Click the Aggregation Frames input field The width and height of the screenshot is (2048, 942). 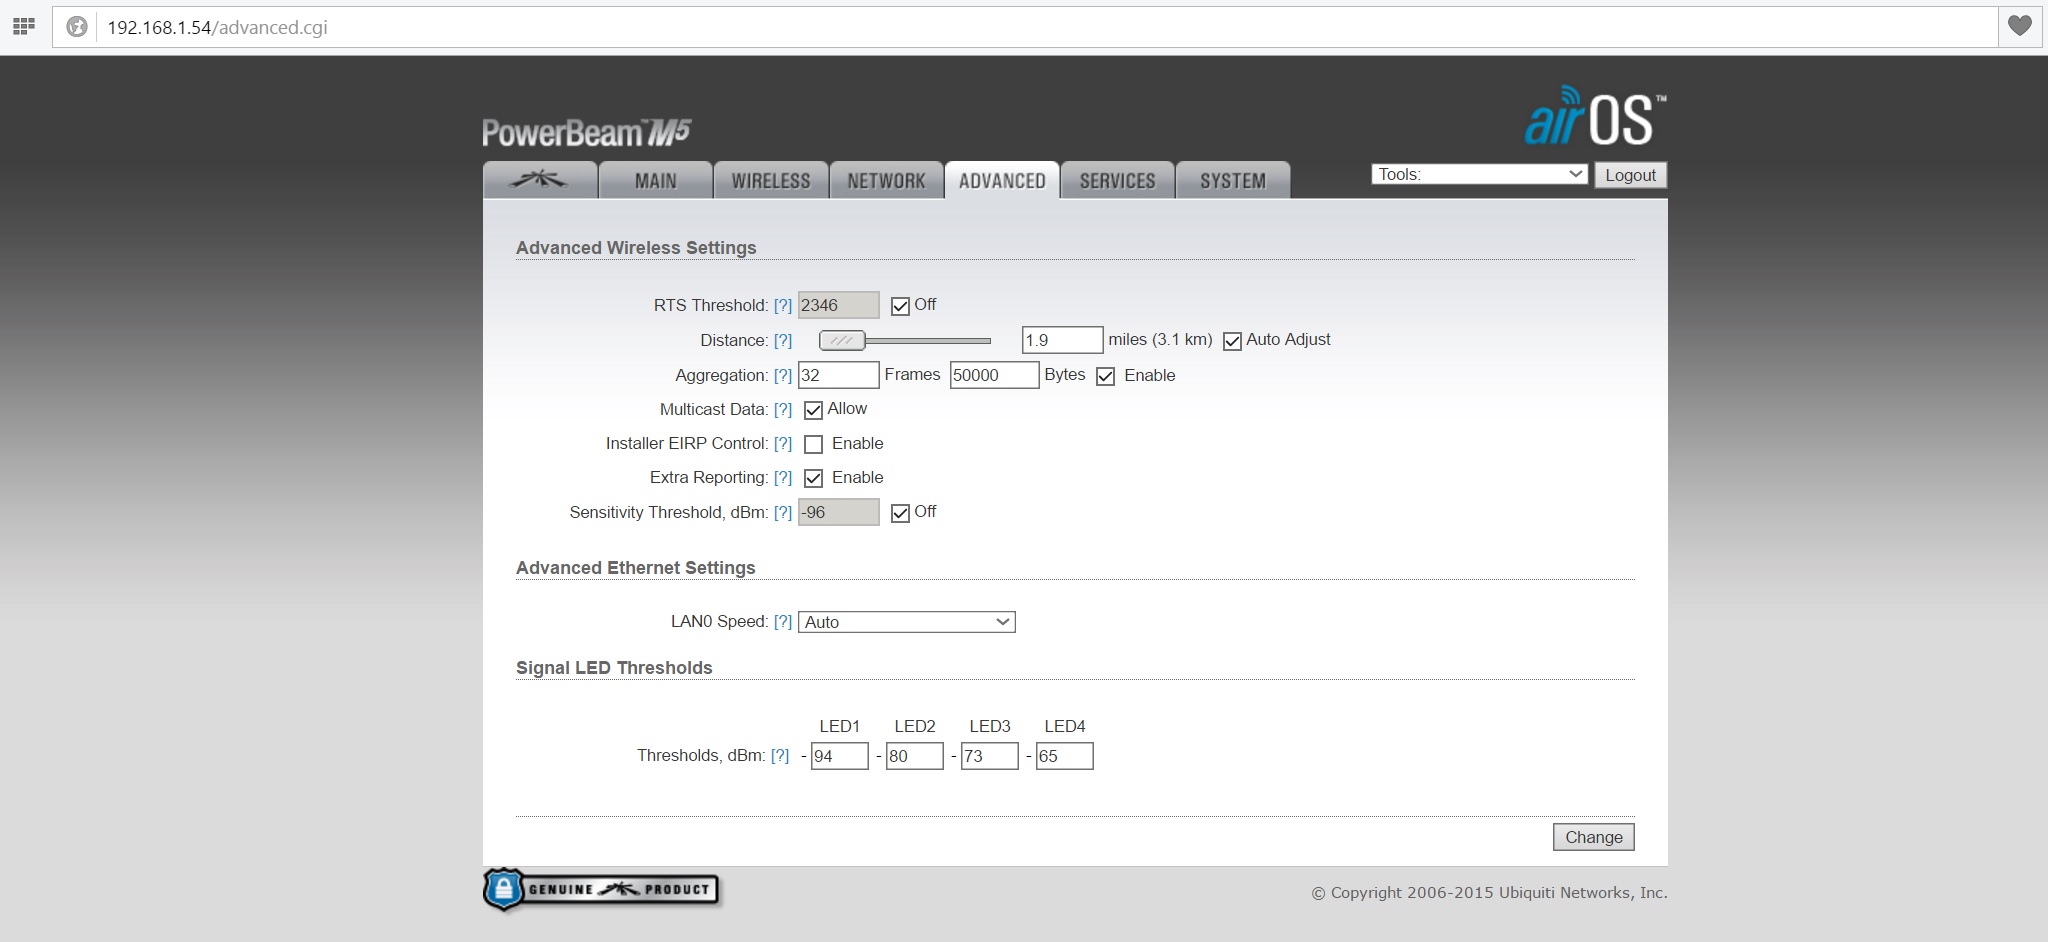click(838, 375)
